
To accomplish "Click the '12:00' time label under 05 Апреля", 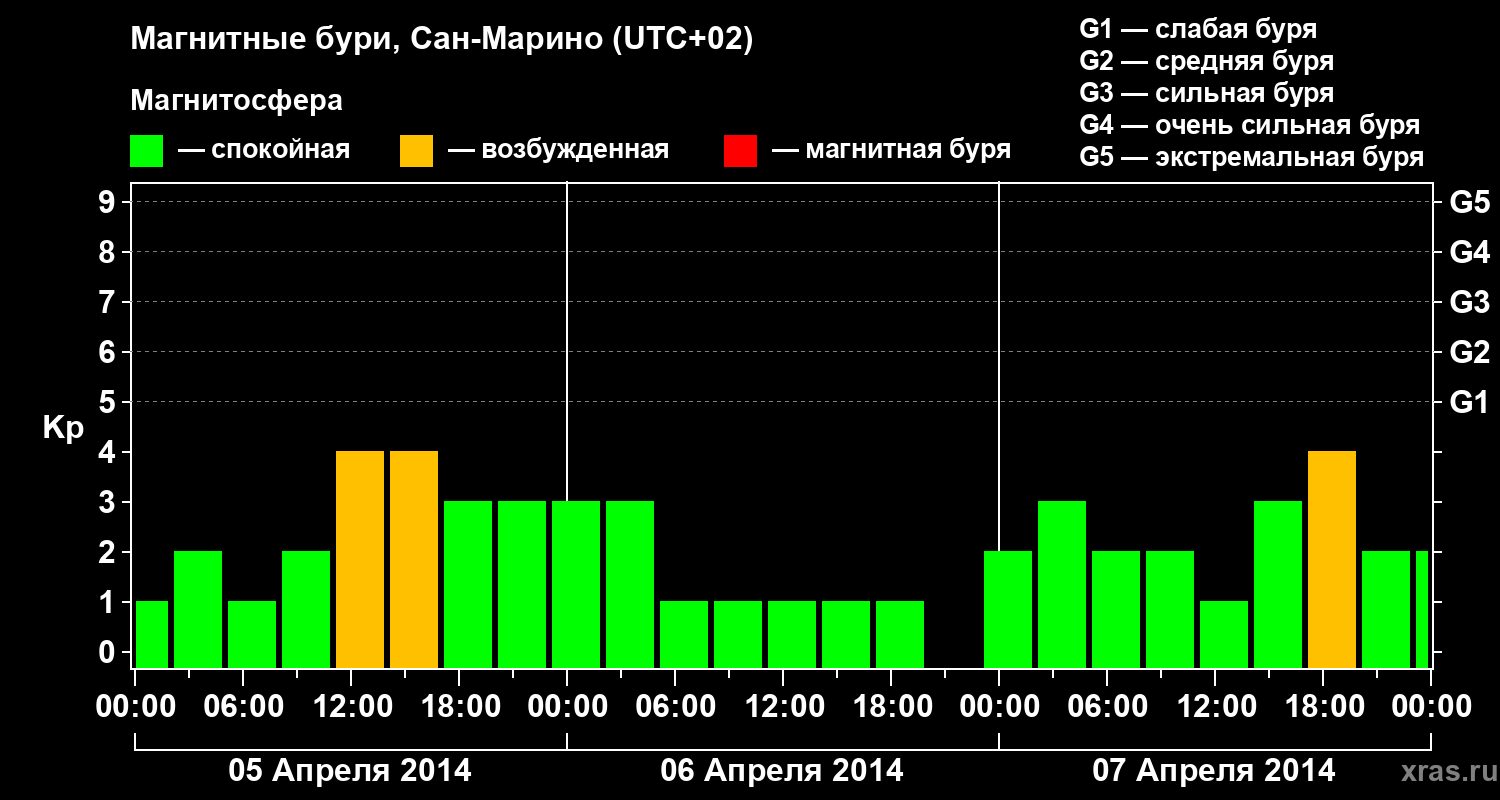I will tap(352, 707).
